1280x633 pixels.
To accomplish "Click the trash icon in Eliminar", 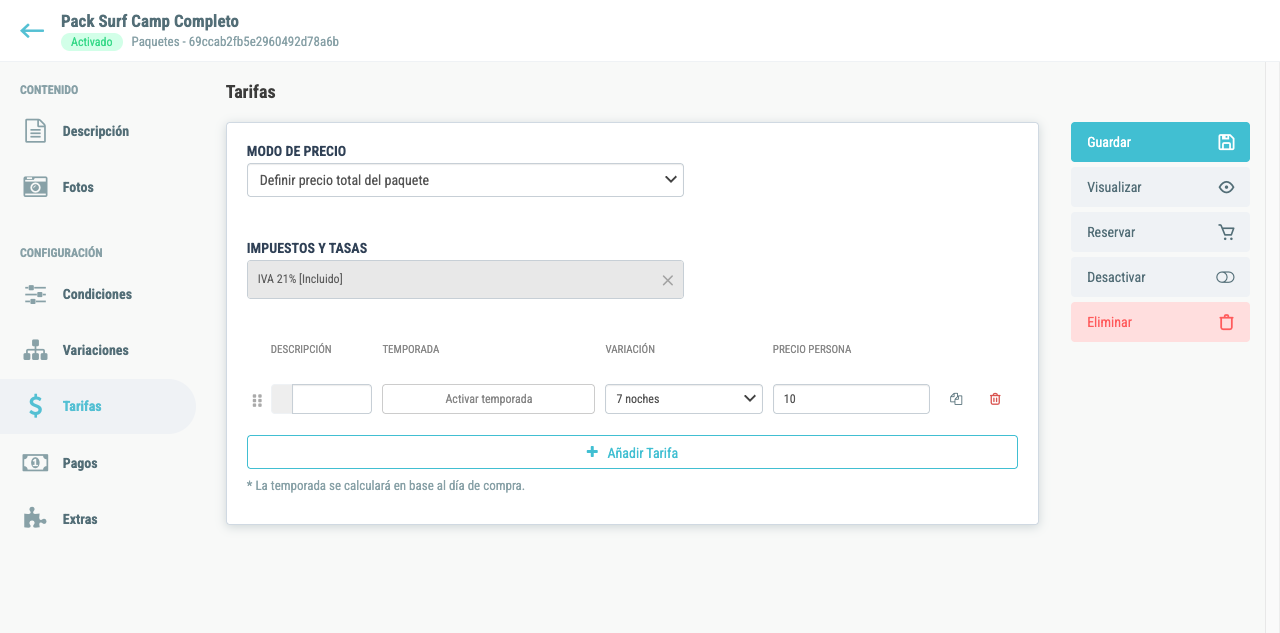I will [1226, 322].
